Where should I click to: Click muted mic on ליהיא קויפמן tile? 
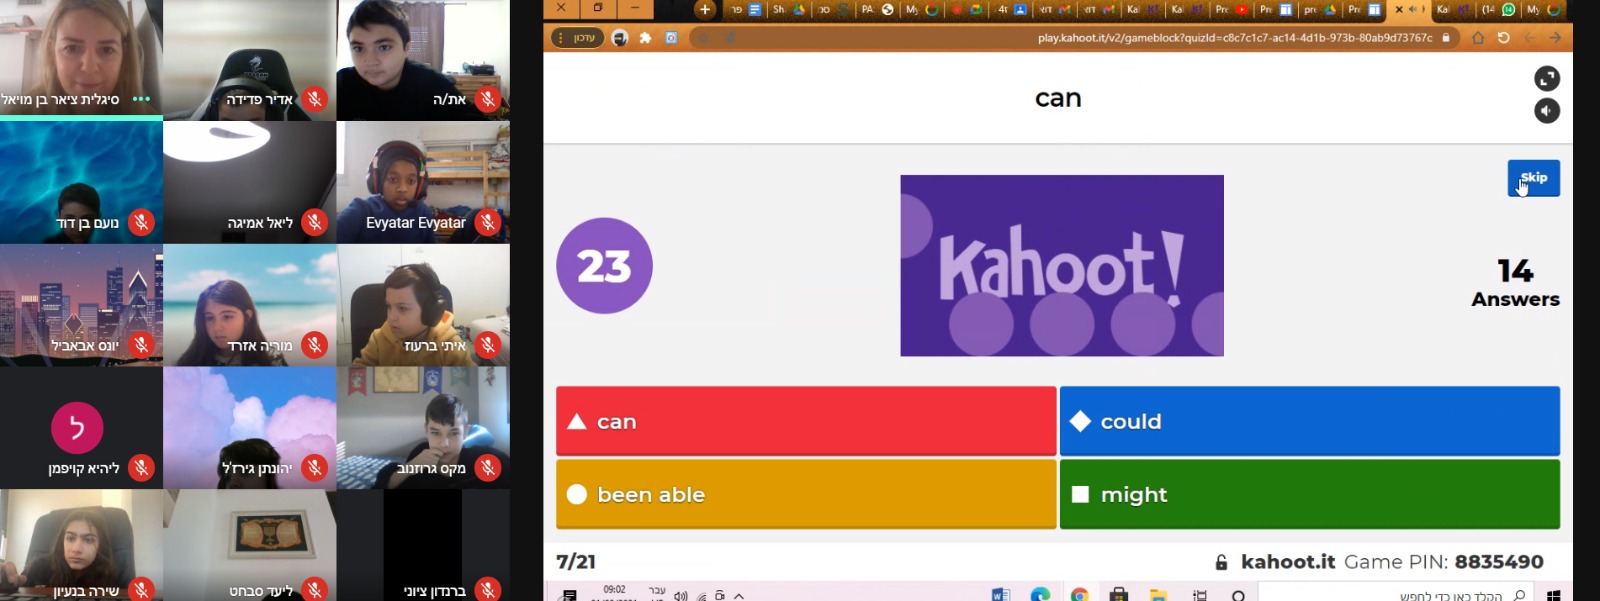pos(141,468)
